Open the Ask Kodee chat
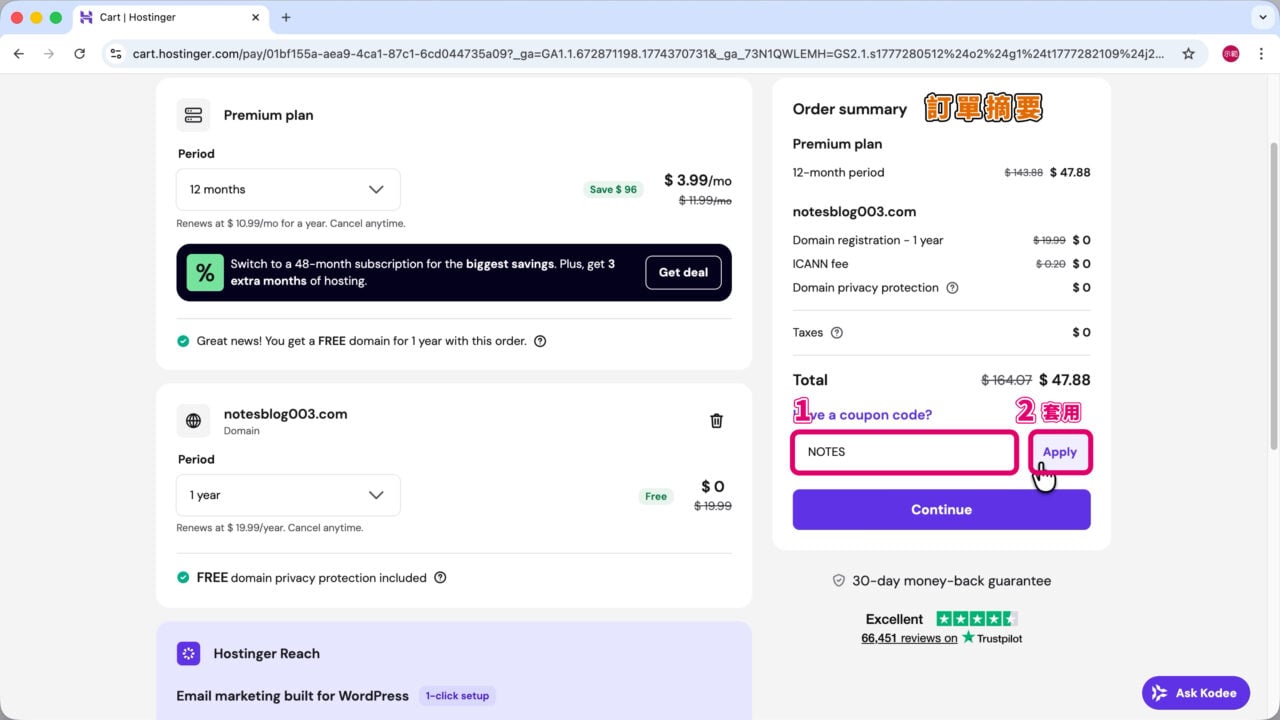1280x720 pixels. point(1196,693)
